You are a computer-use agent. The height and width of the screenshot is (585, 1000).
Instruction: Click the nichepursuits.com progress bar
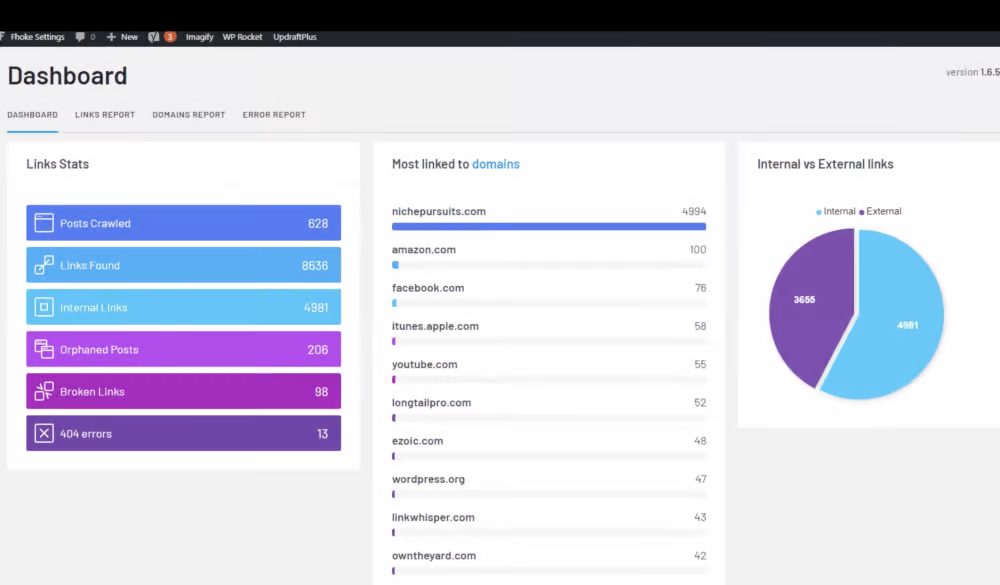549,226
